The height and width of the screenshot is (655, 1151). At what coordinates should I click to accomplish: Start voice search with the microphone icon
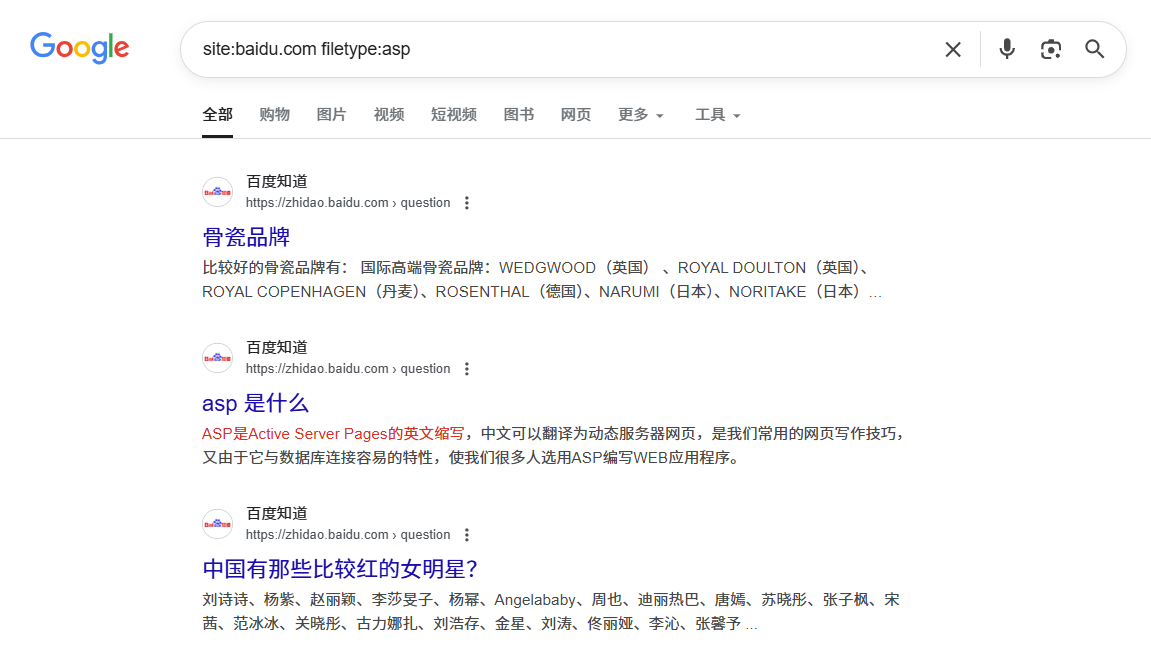[x=1007, y=49]
